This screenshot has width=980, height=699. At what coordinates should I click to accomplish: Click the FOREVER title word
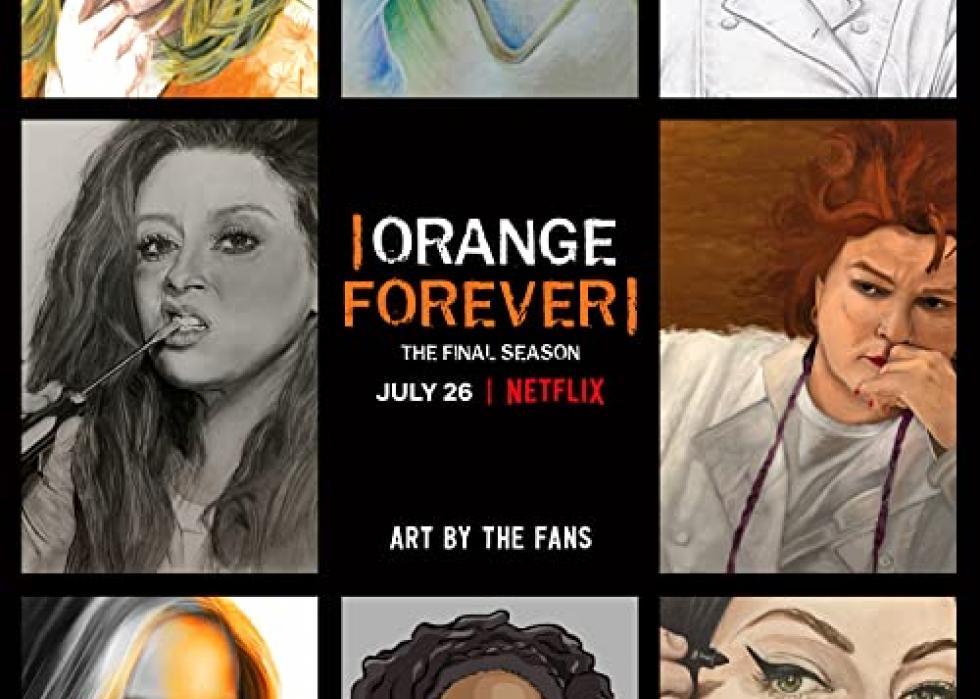point(480,304)
